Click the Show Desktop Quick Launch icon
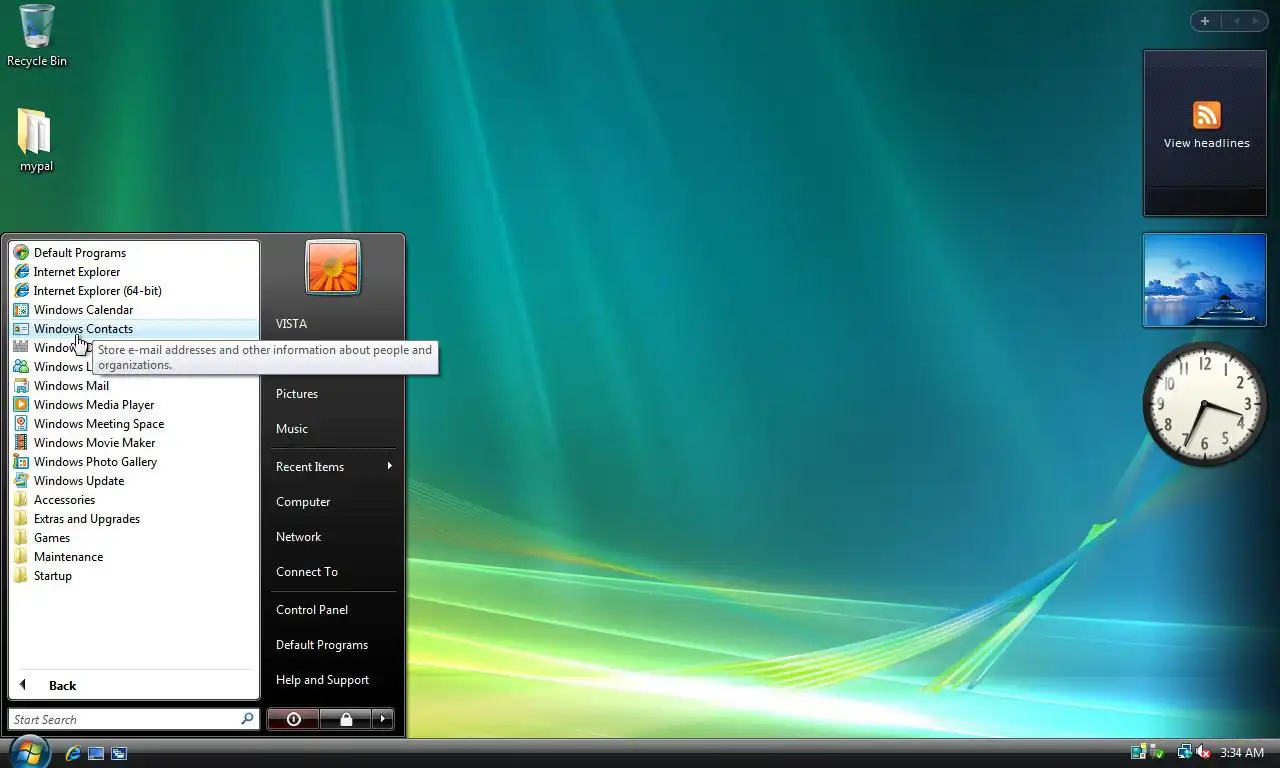This screenshot has height=768, width=1280. click(96, 753)
